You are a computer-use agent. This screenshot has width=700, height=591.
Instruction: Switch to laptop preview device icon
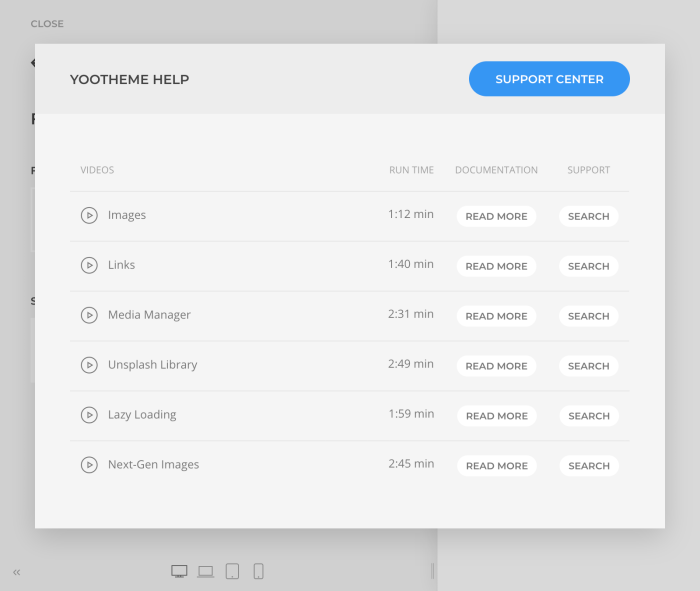(x=205, y=571)
